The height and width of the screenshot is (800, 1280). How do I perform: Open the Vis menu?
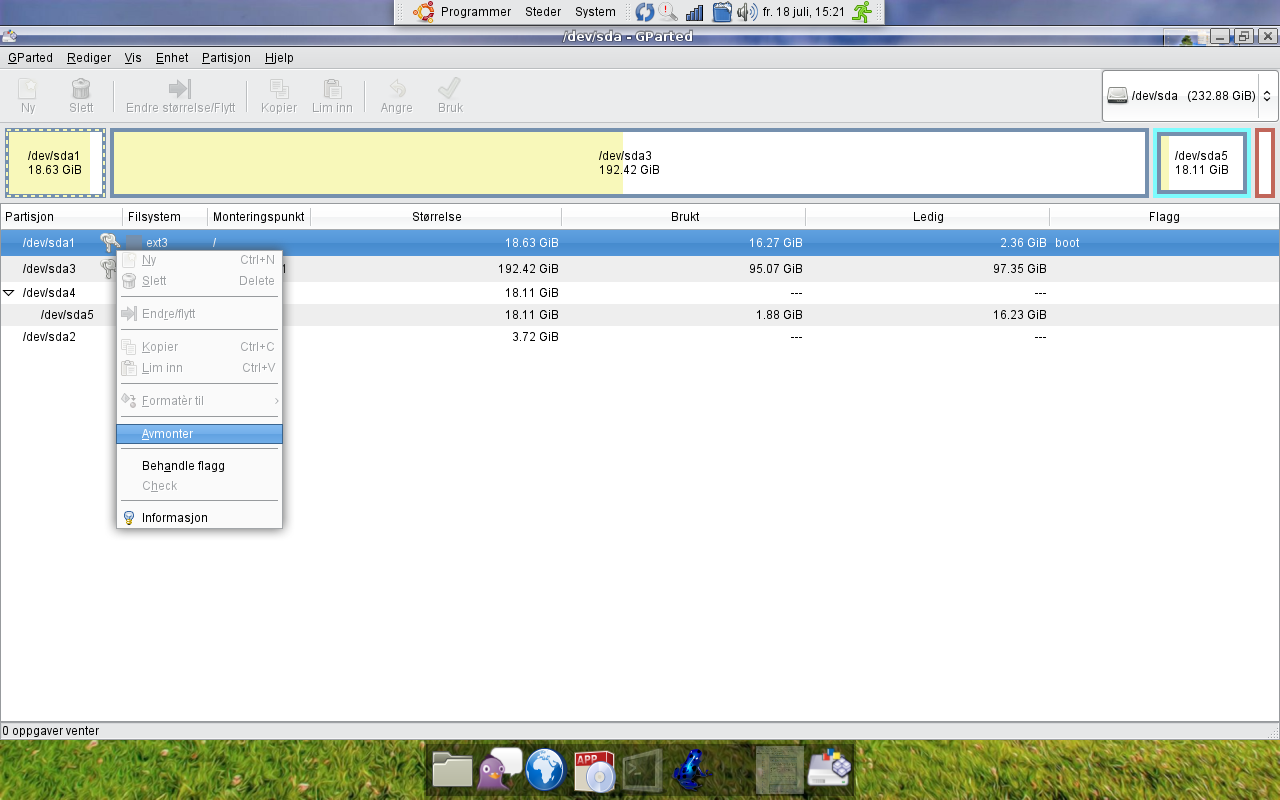(133, 58)
